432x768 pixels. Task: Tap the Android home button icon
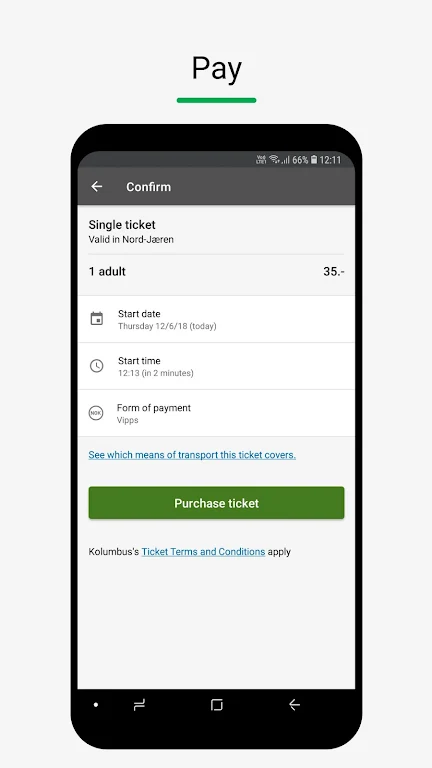216,705
